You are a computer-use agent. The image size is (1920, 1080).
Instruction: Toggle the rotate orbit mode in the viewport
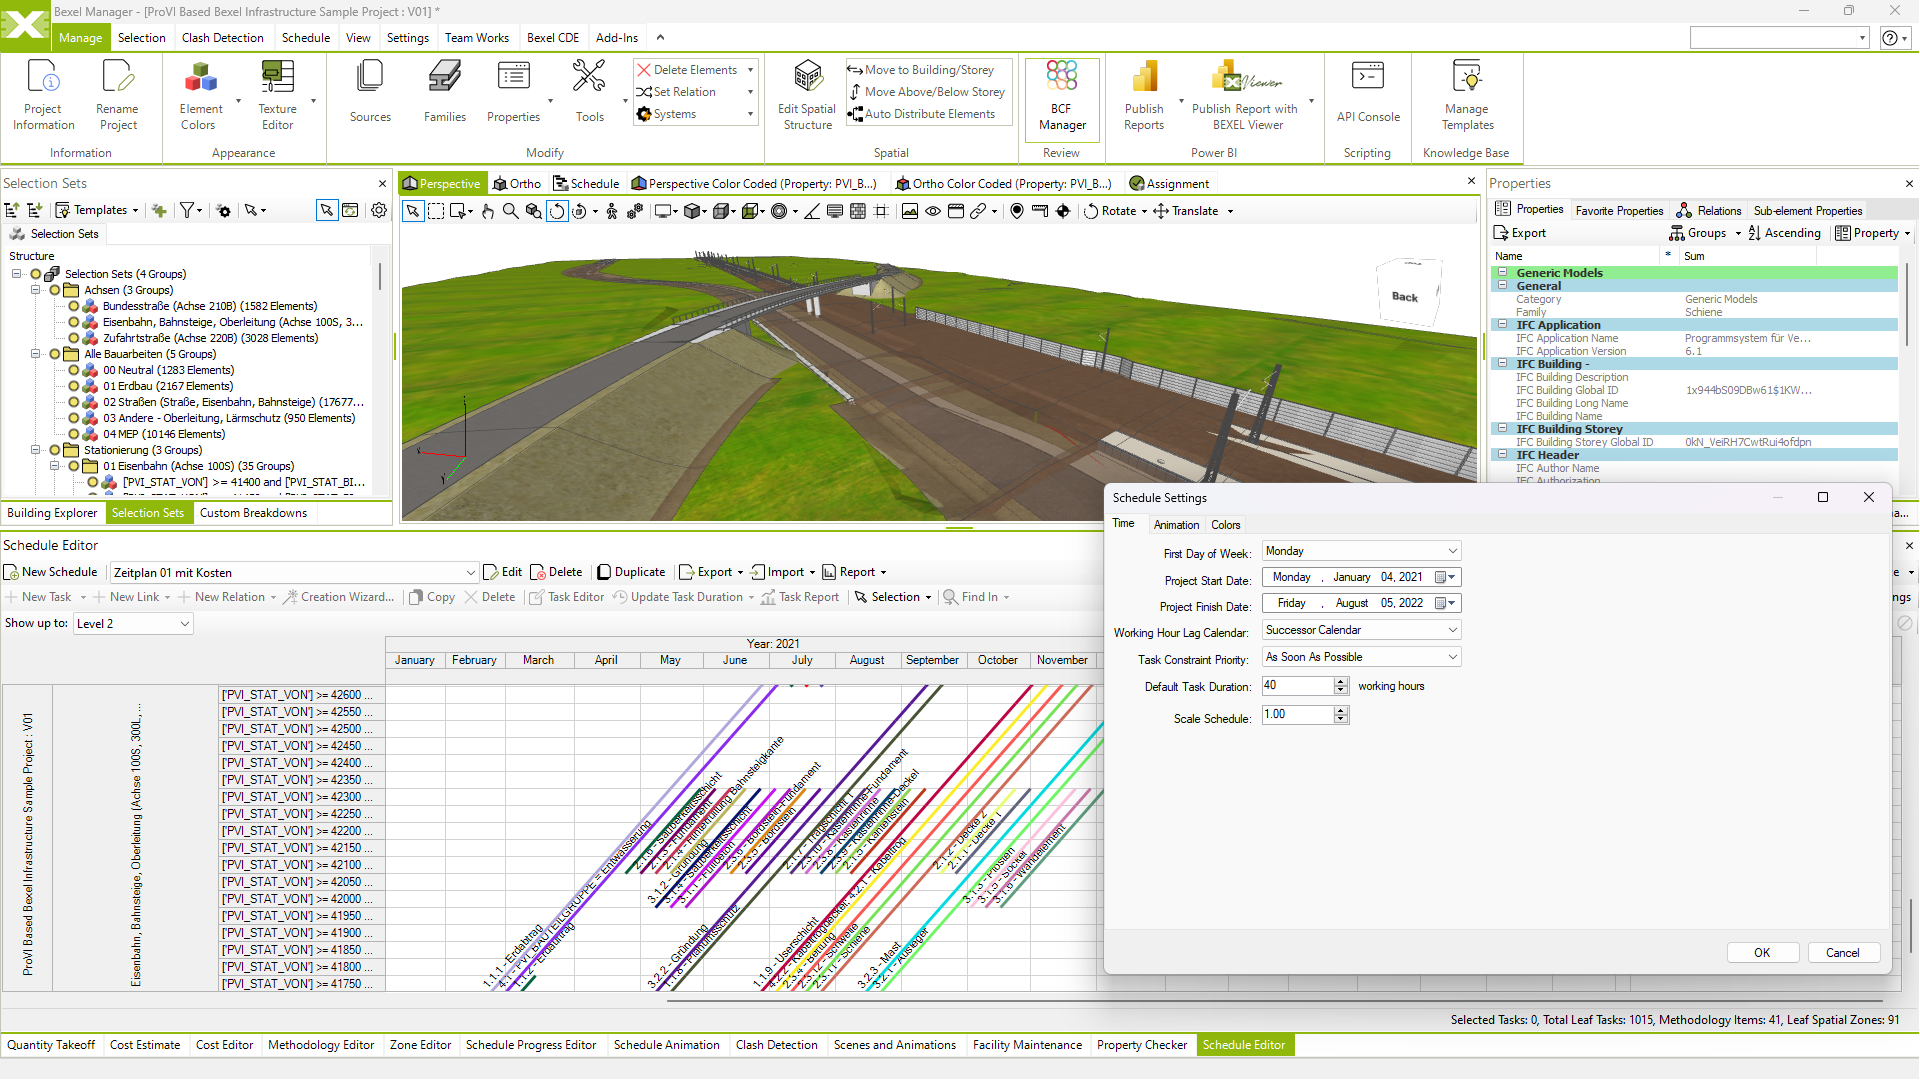coord(558,211)
